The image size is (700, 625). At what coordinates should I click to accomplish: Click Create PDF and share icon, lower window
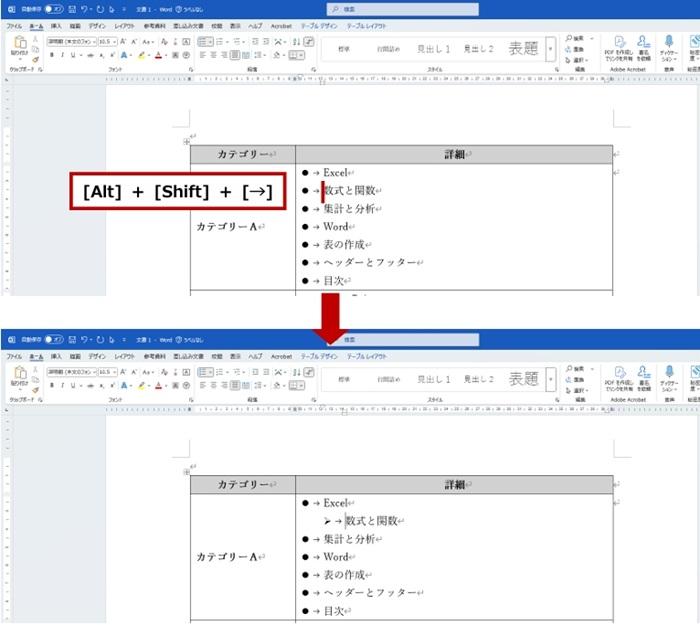click(x=617, y=374)
